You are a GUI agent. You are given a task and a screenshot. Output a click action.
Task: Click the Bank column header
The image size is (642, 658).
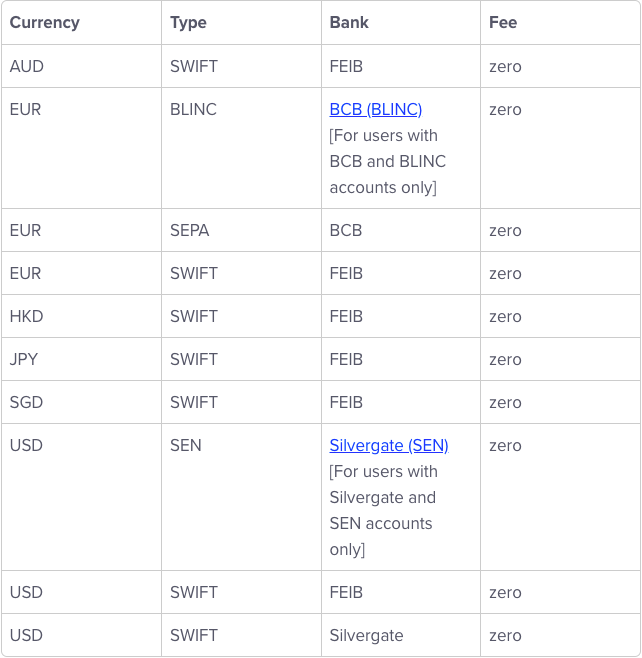pyautogui.click(x=349, y=22)
